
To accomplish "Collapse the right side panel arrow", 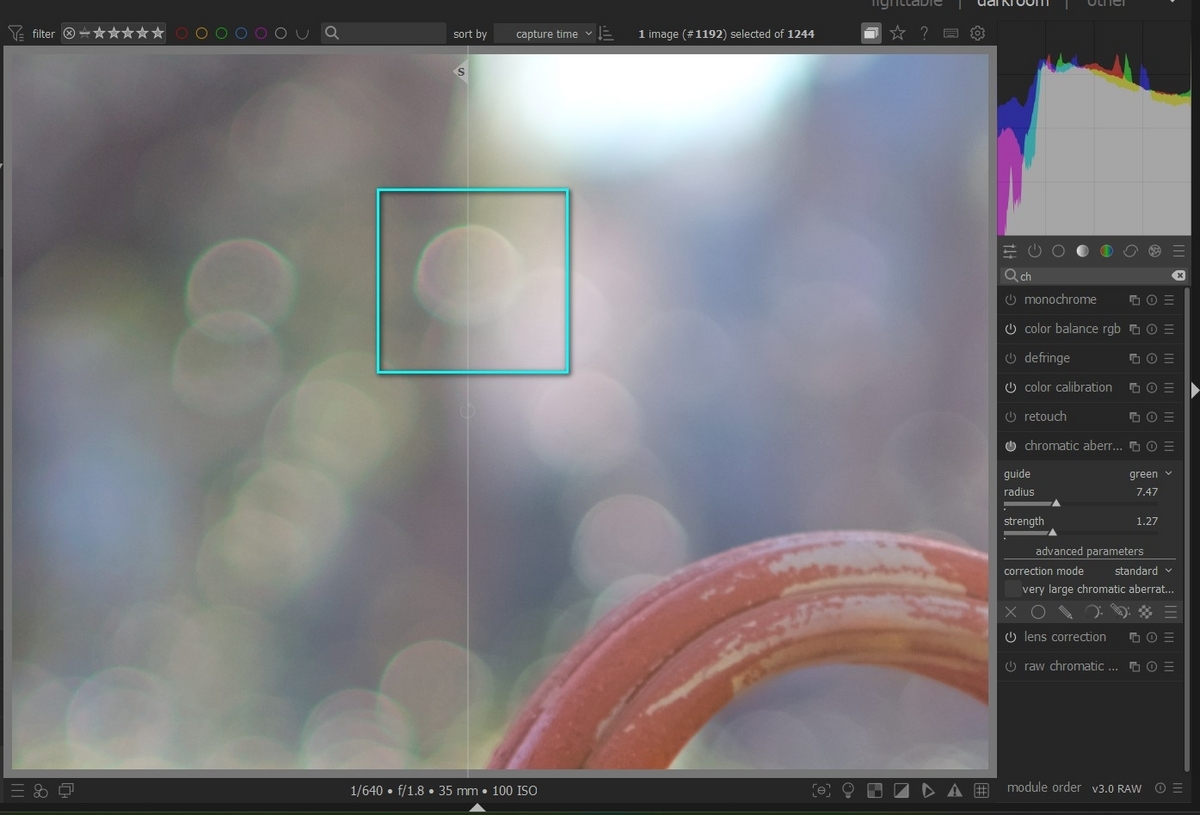I will tap(1193, 390).
